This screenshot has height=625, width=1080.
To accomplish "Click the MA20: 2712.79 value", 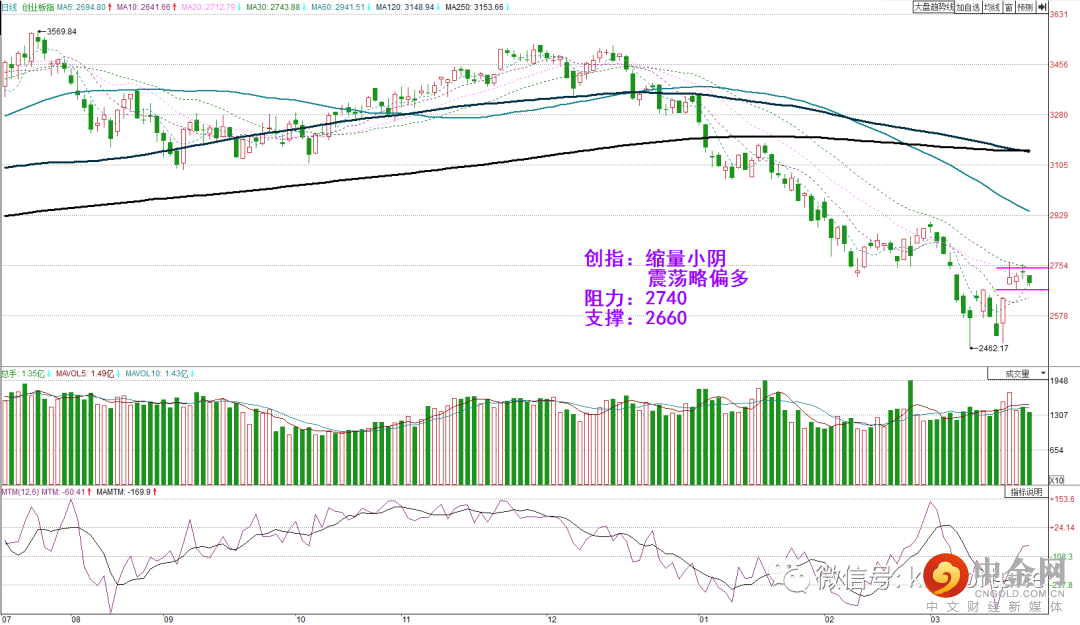I will [211, 7].
